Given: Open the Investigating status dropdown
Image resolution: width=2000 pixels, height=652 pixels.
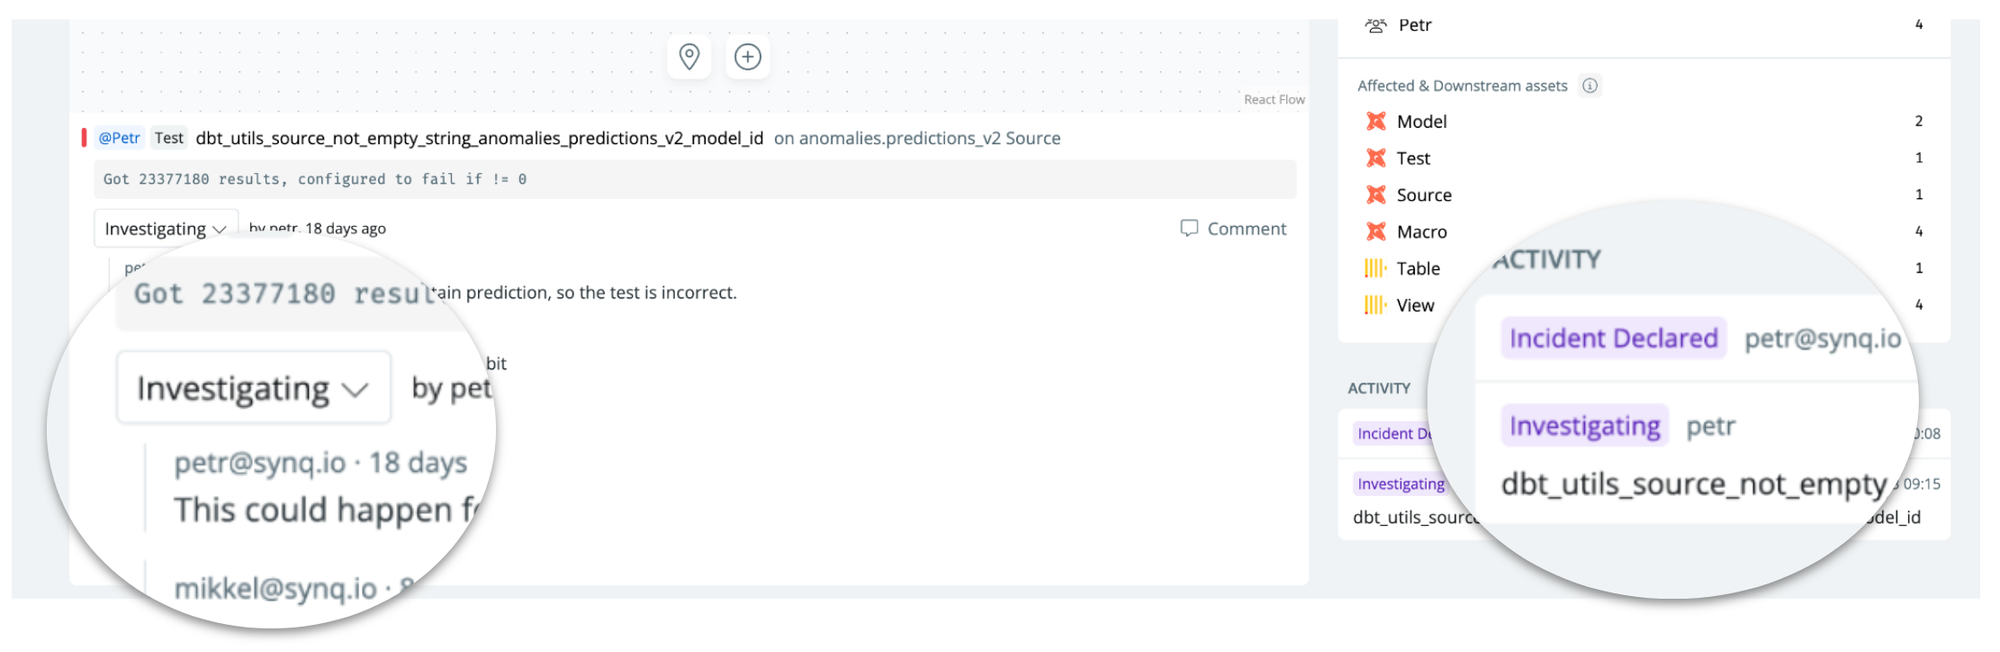Looking at the screenshot, I should [166, 229].
